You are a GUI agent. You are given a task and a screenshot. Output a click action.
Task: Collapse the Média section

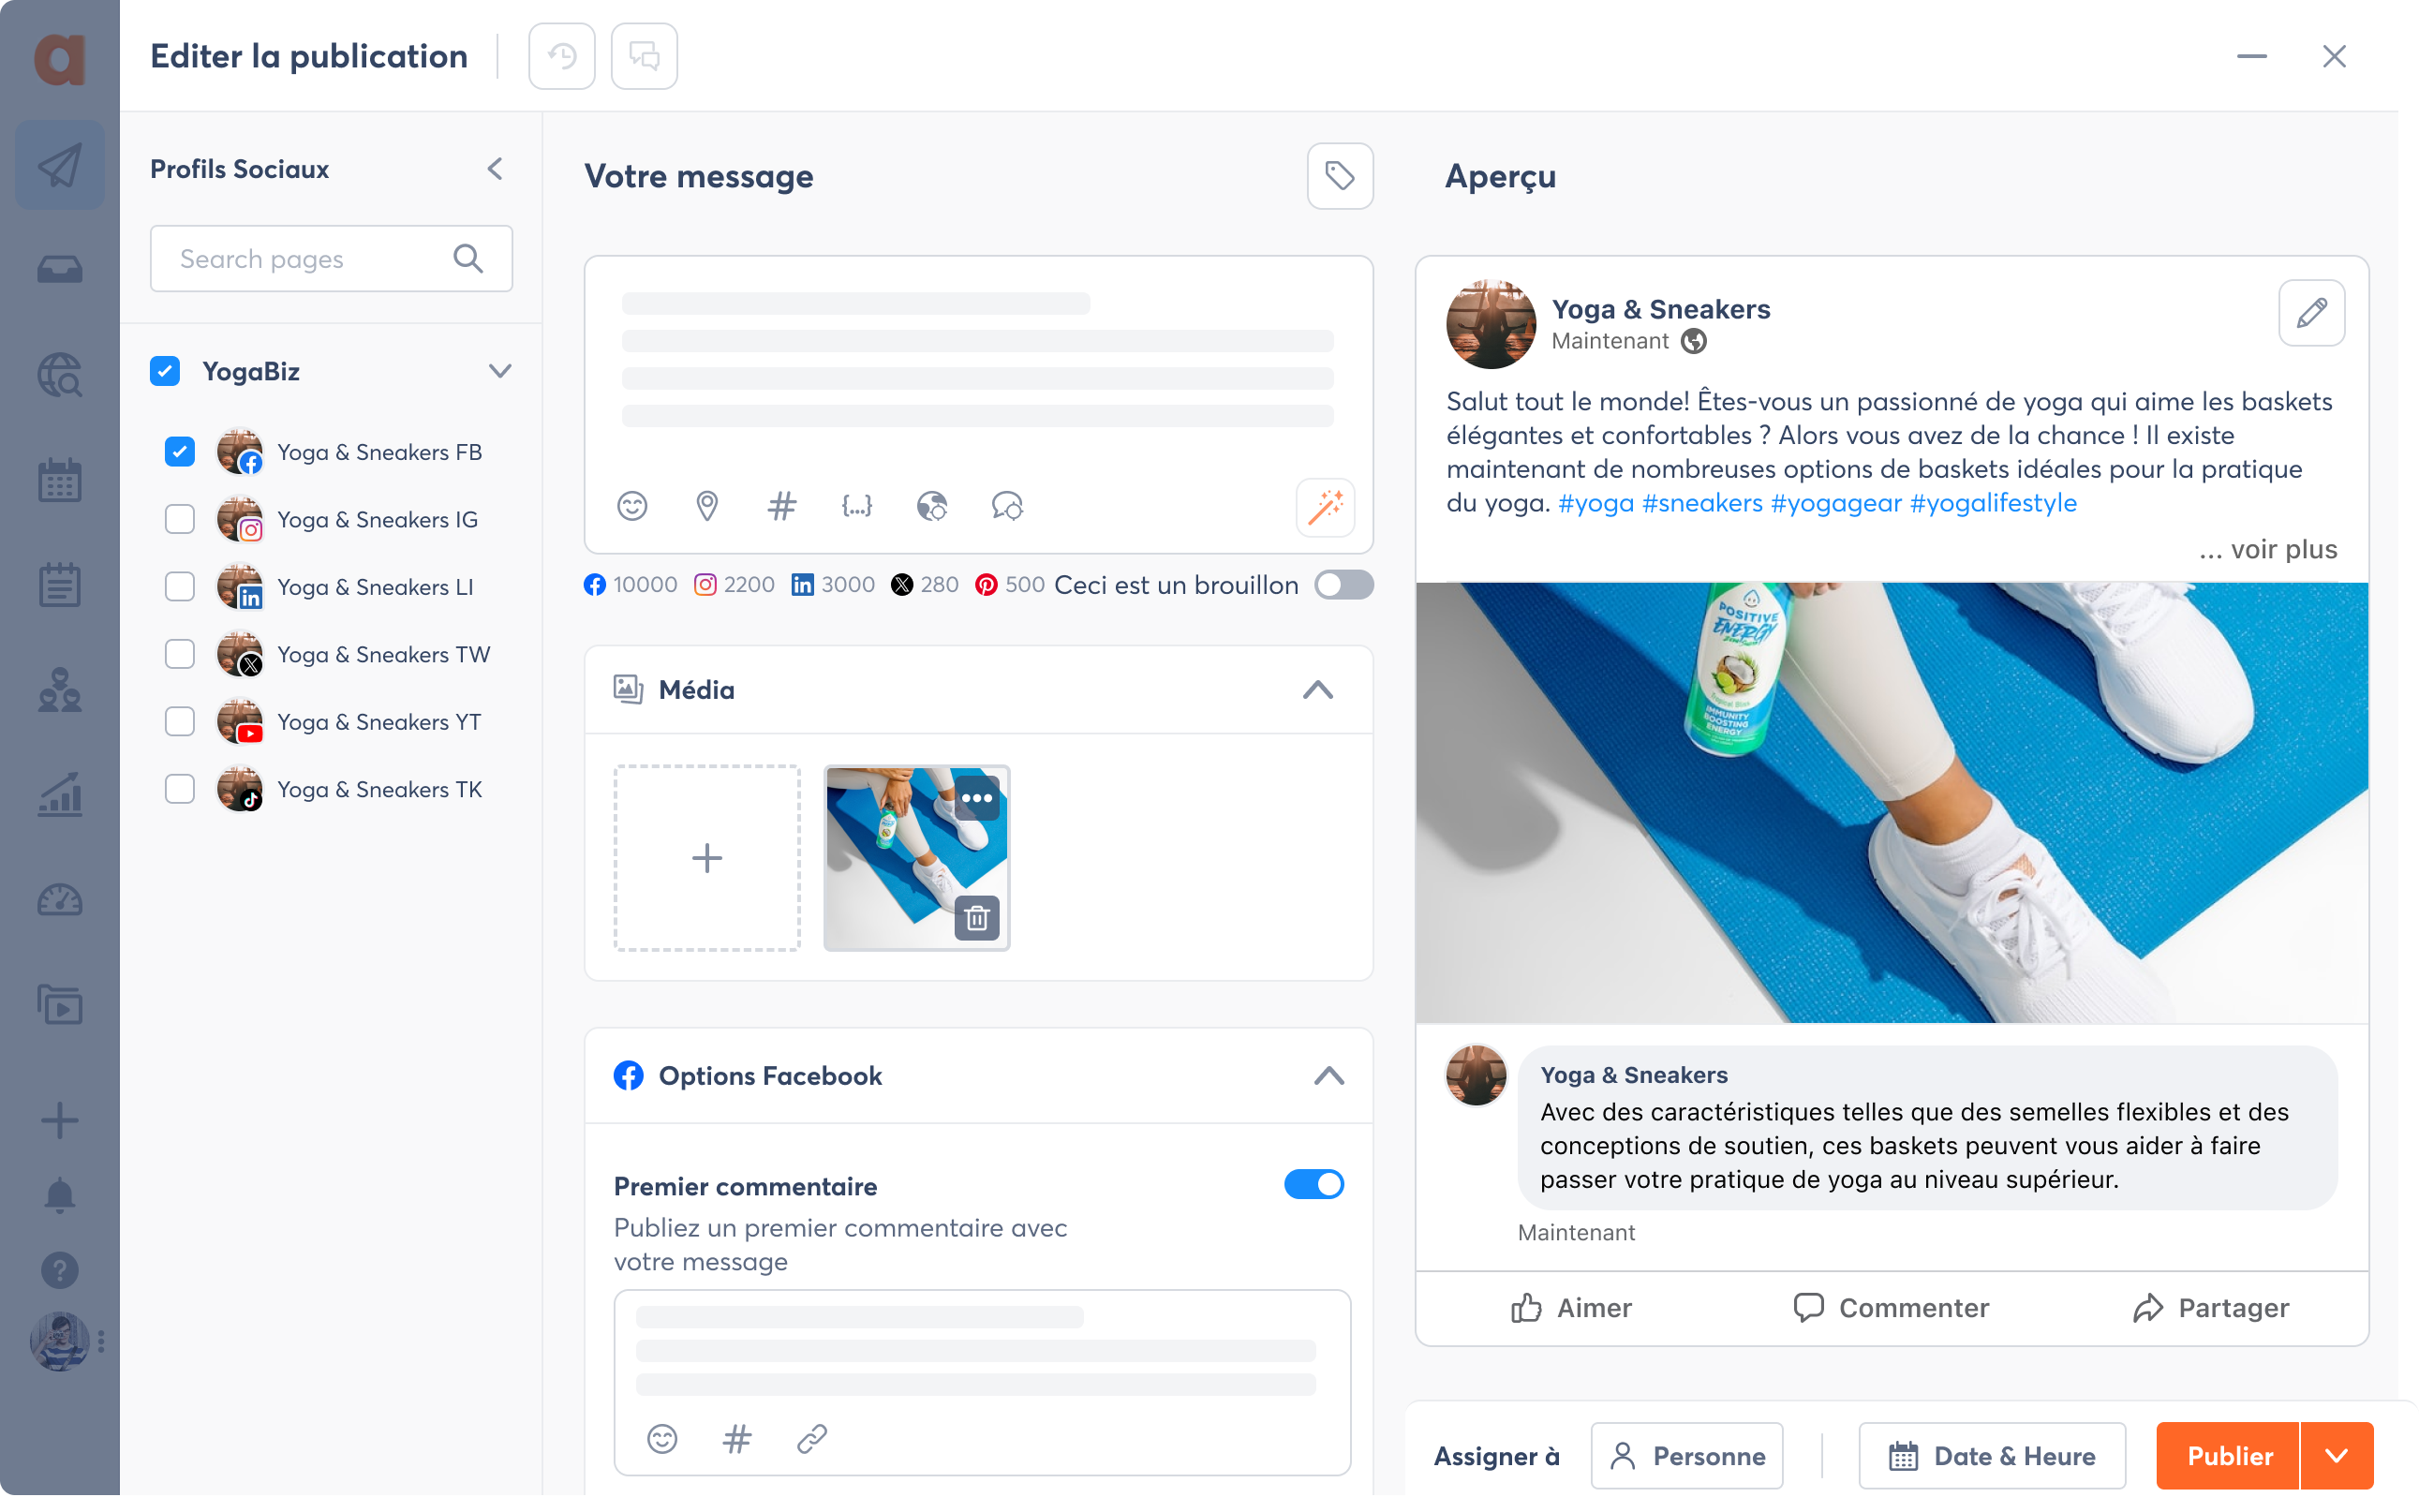(1318, 688)
